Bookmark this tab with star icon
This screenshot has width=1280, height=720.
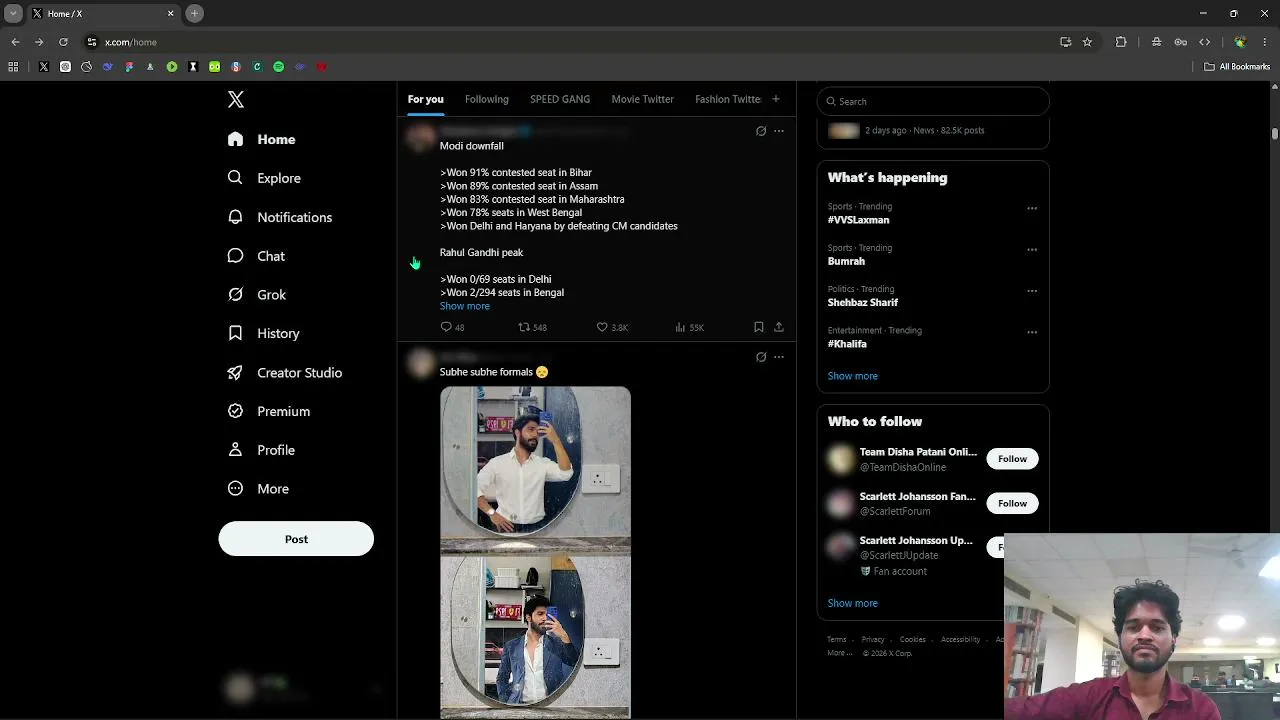pyautogui.click(x=1087, y=42)
